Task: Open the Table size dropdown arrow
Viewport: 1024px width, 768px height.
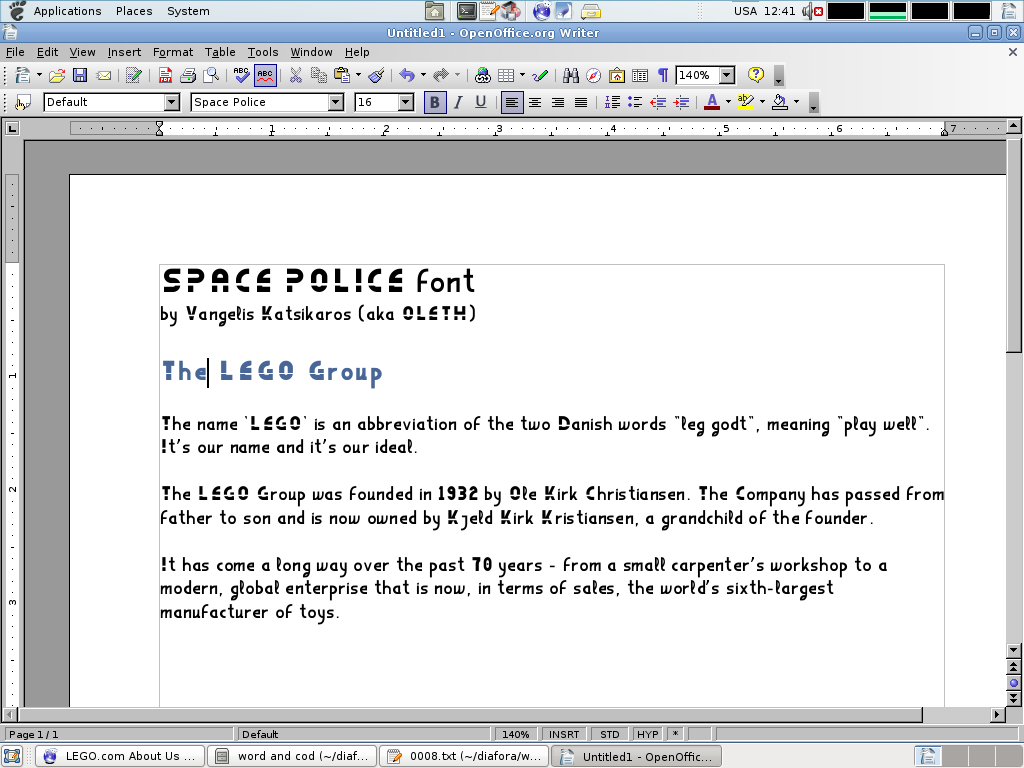Action: (x=522, y=76)
